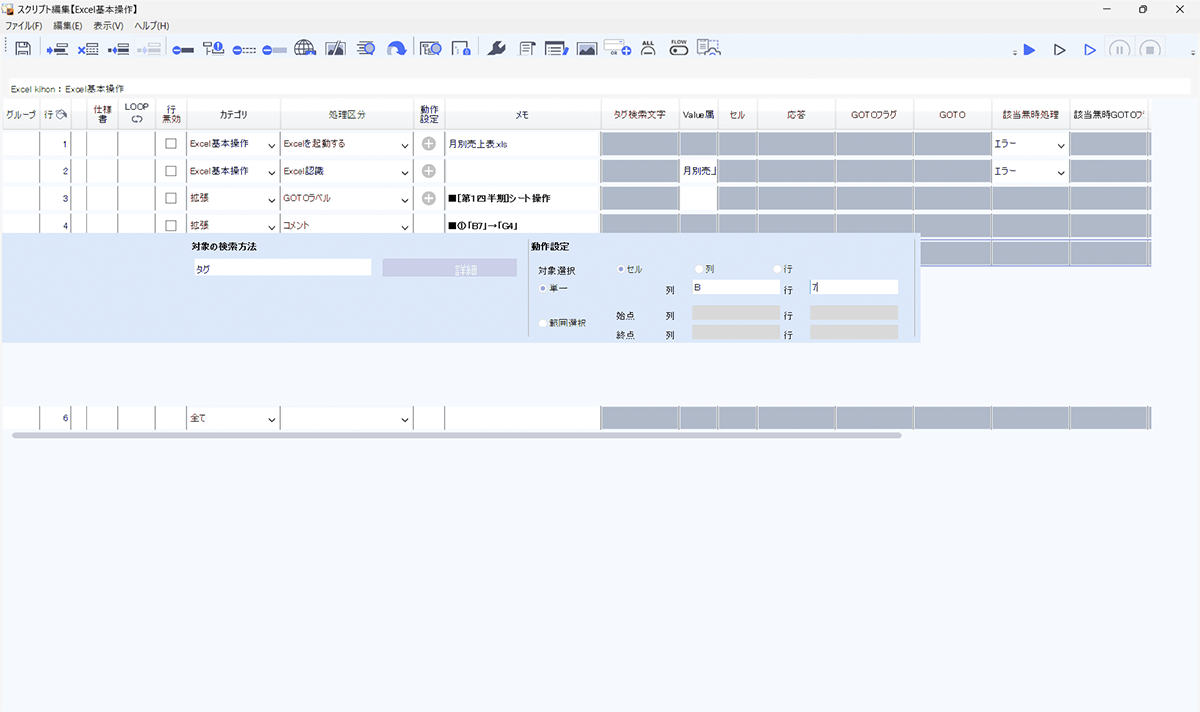1200x712 pixels.
Task: Select the 範囲選択 radio button
Action: click(x=543, y=323)
